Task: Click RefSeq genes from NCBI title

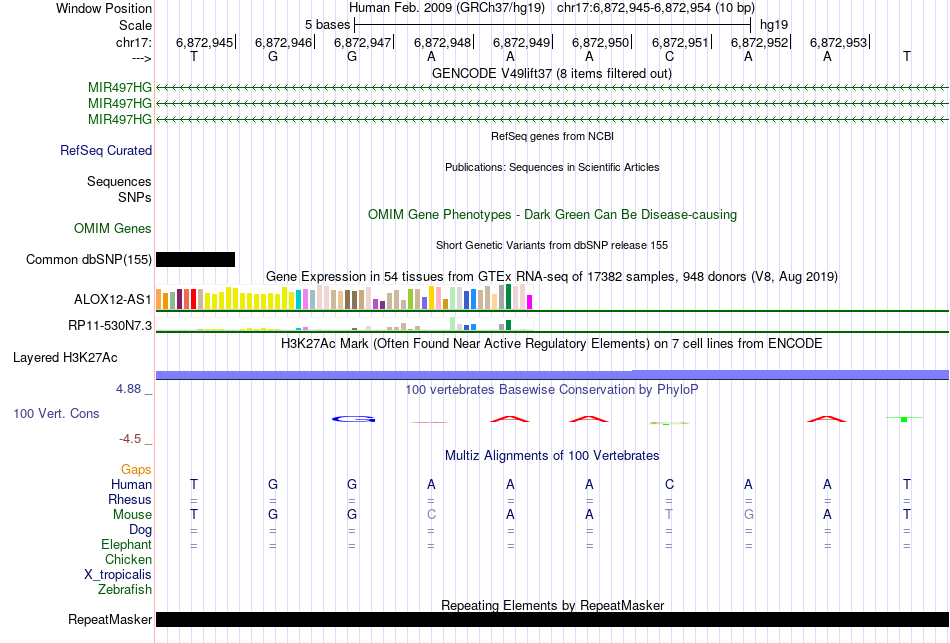Action: pyautogui.click(x=552, y=136)
